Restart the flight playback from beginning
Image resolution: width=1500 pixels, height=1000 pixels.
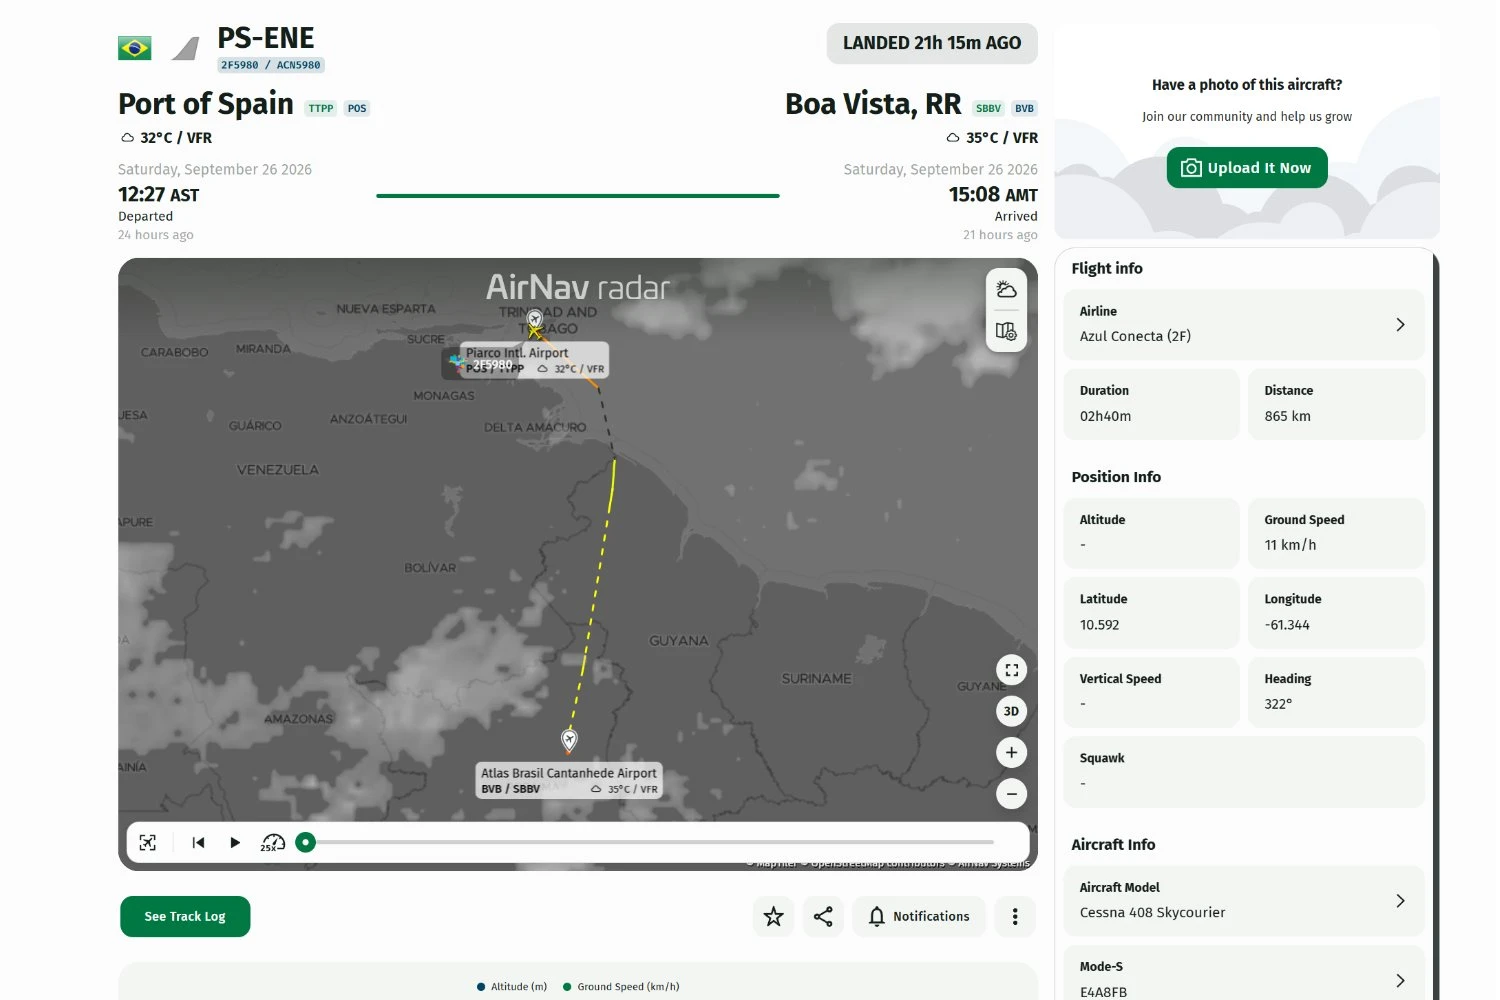(198, 842)
